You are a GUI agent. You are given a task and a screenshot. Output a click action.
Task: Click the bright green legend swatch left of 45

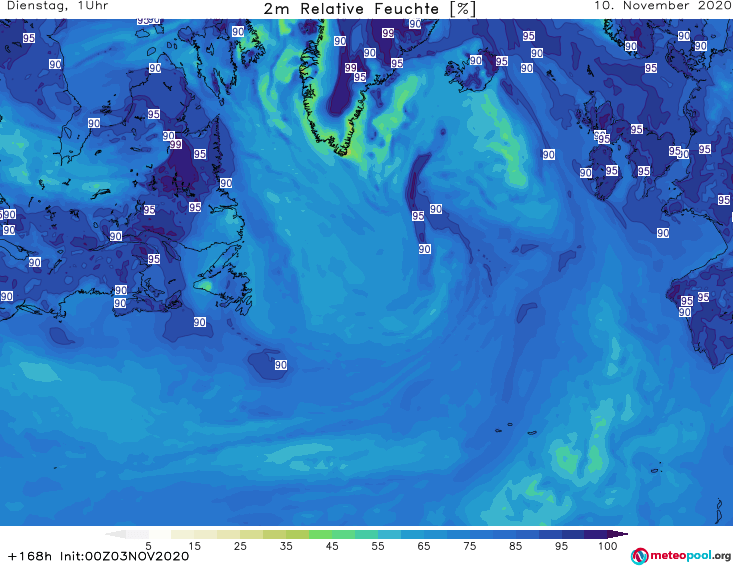pyautogui.click(x=320, y=534)
